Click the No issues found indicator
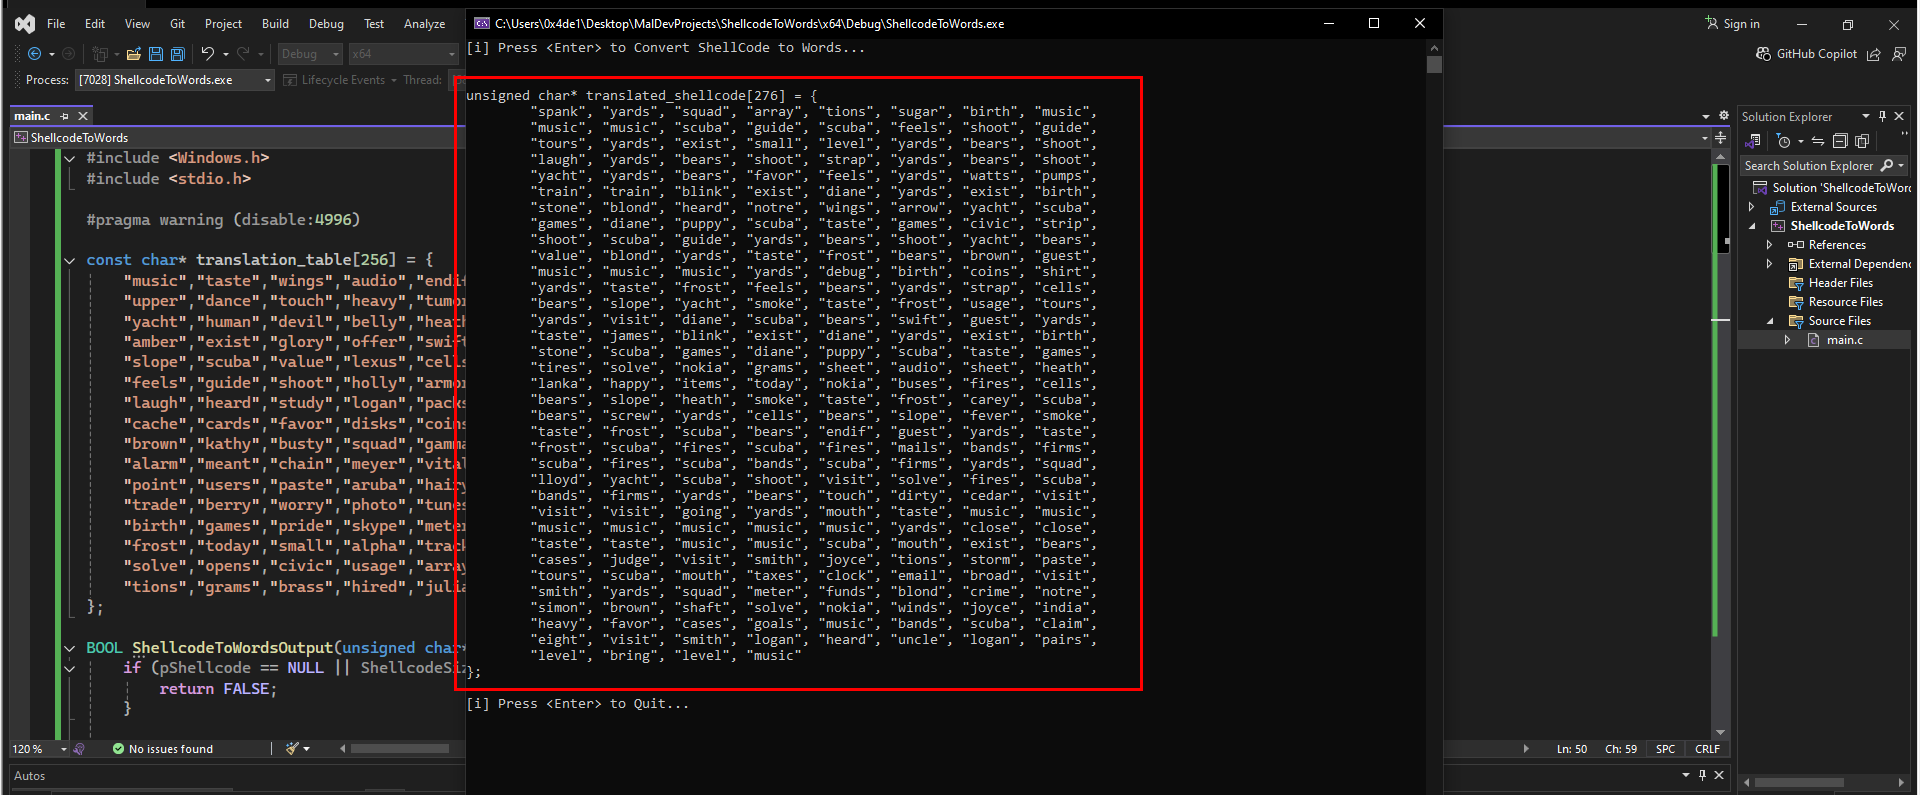Screen dimensions: 1920x795 tap(163, 748)
